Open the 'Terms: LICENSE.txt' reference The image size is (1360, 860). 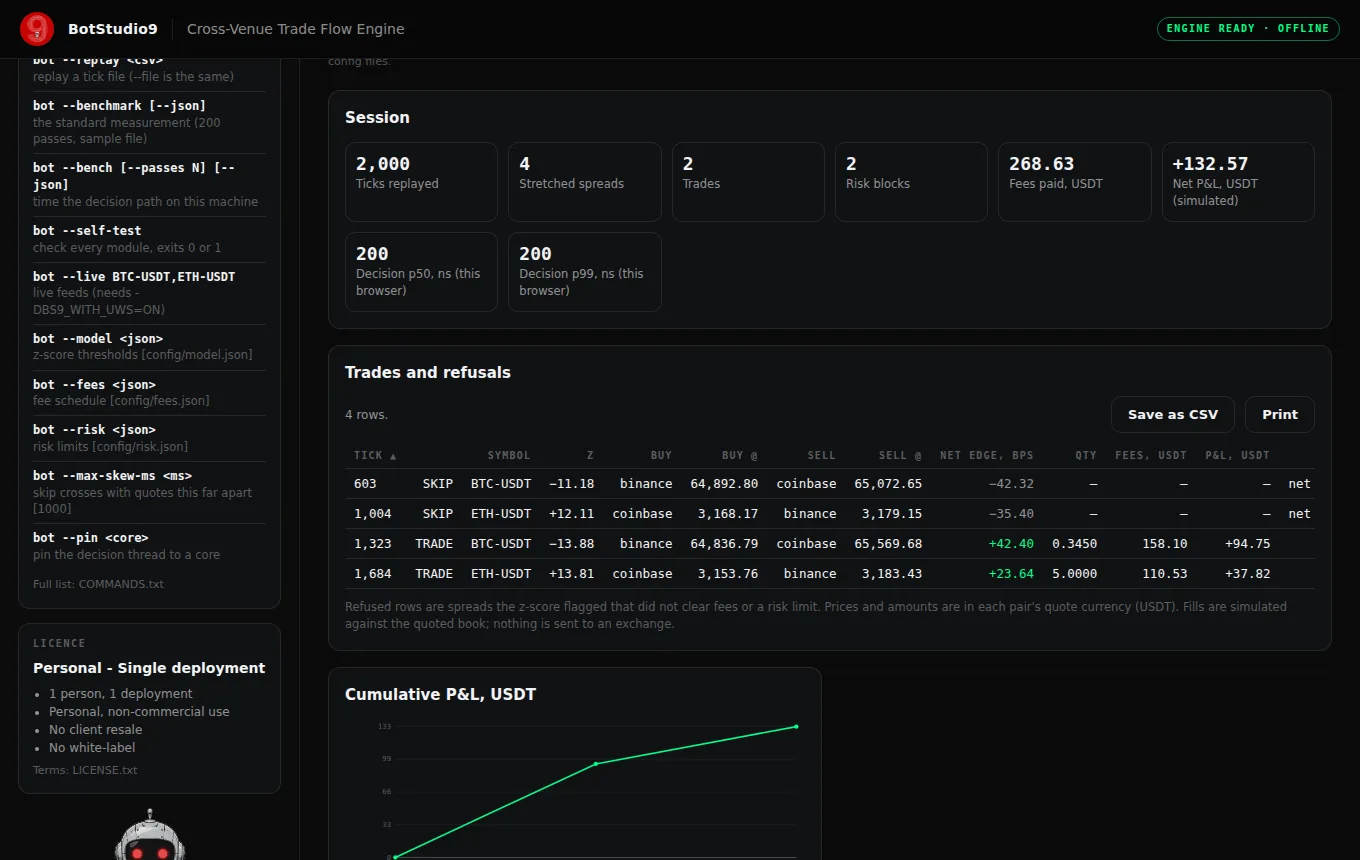tap(85, 770)
